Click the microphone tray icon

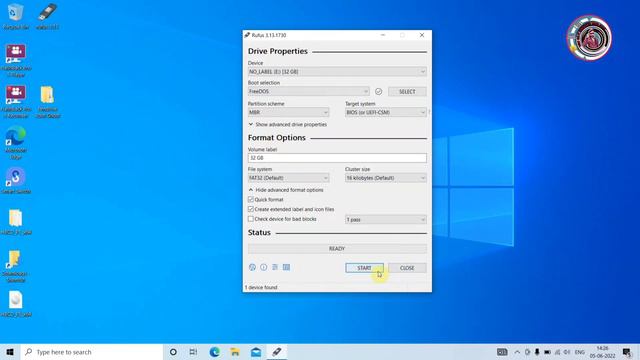[x=537, y=352]
